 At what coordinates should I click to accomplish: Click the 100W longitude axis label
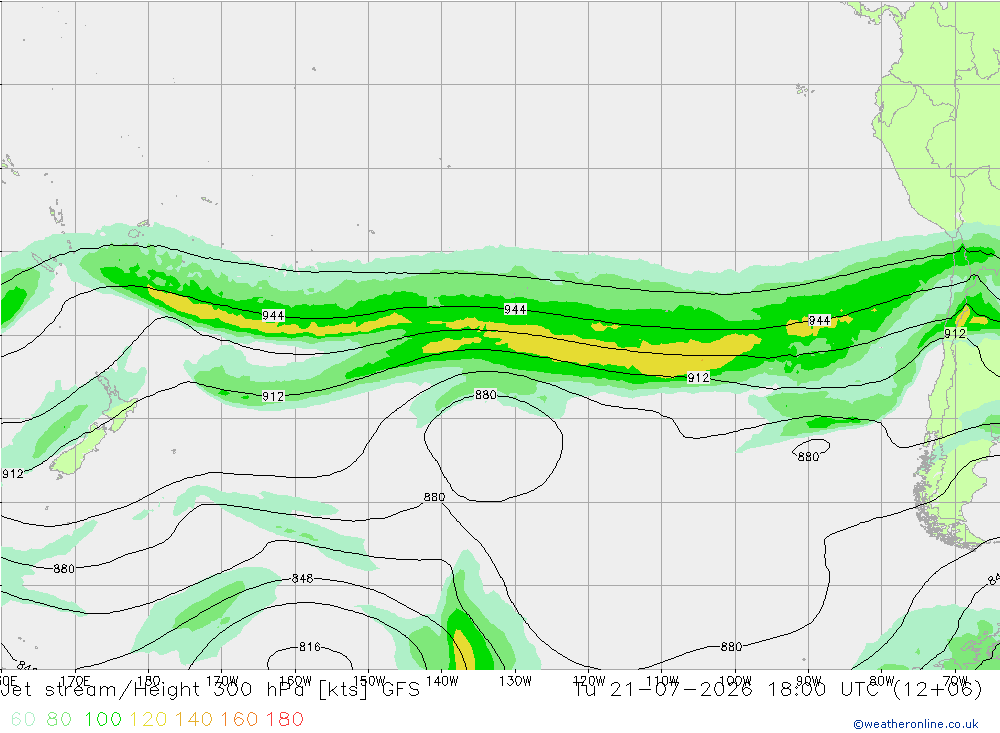735,681
